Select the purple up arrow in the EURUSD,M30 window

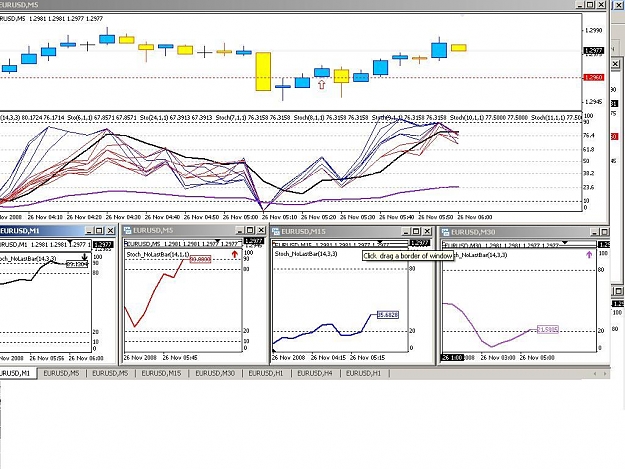(x=589, y=254)
